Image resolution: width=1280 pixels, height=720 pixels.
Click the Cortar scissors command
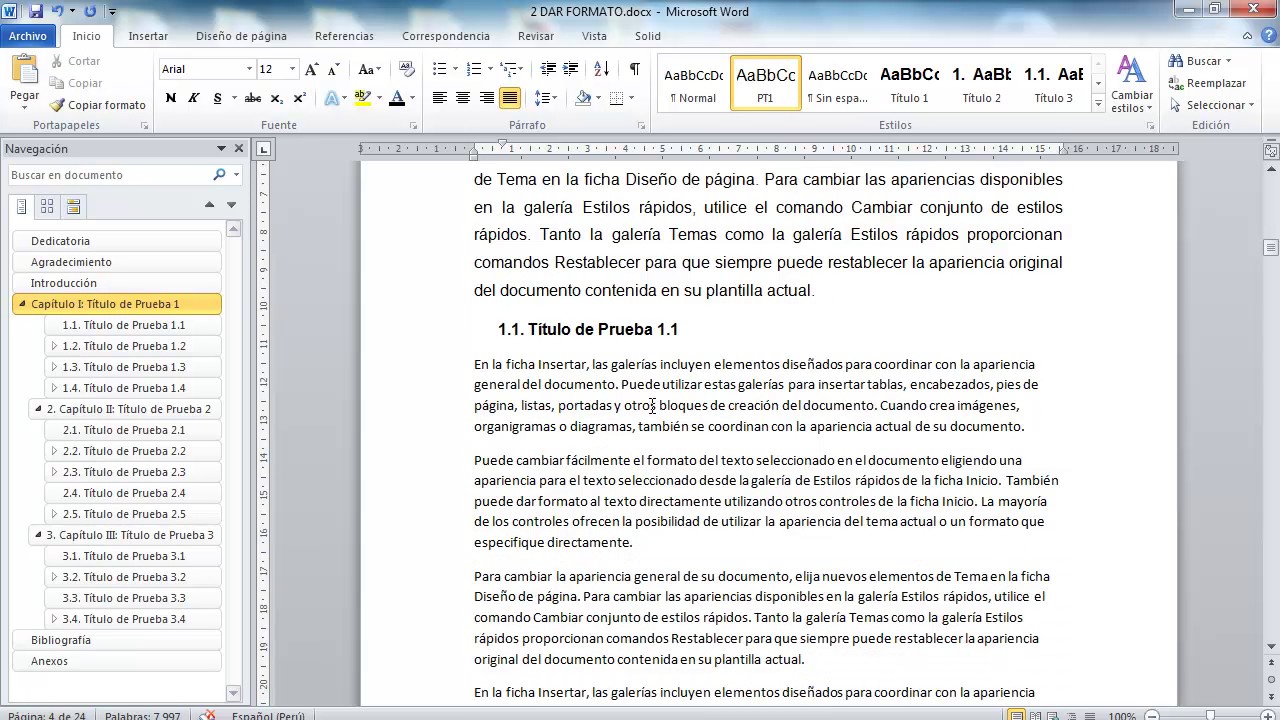pyautogui.click(x=75, y=61)
